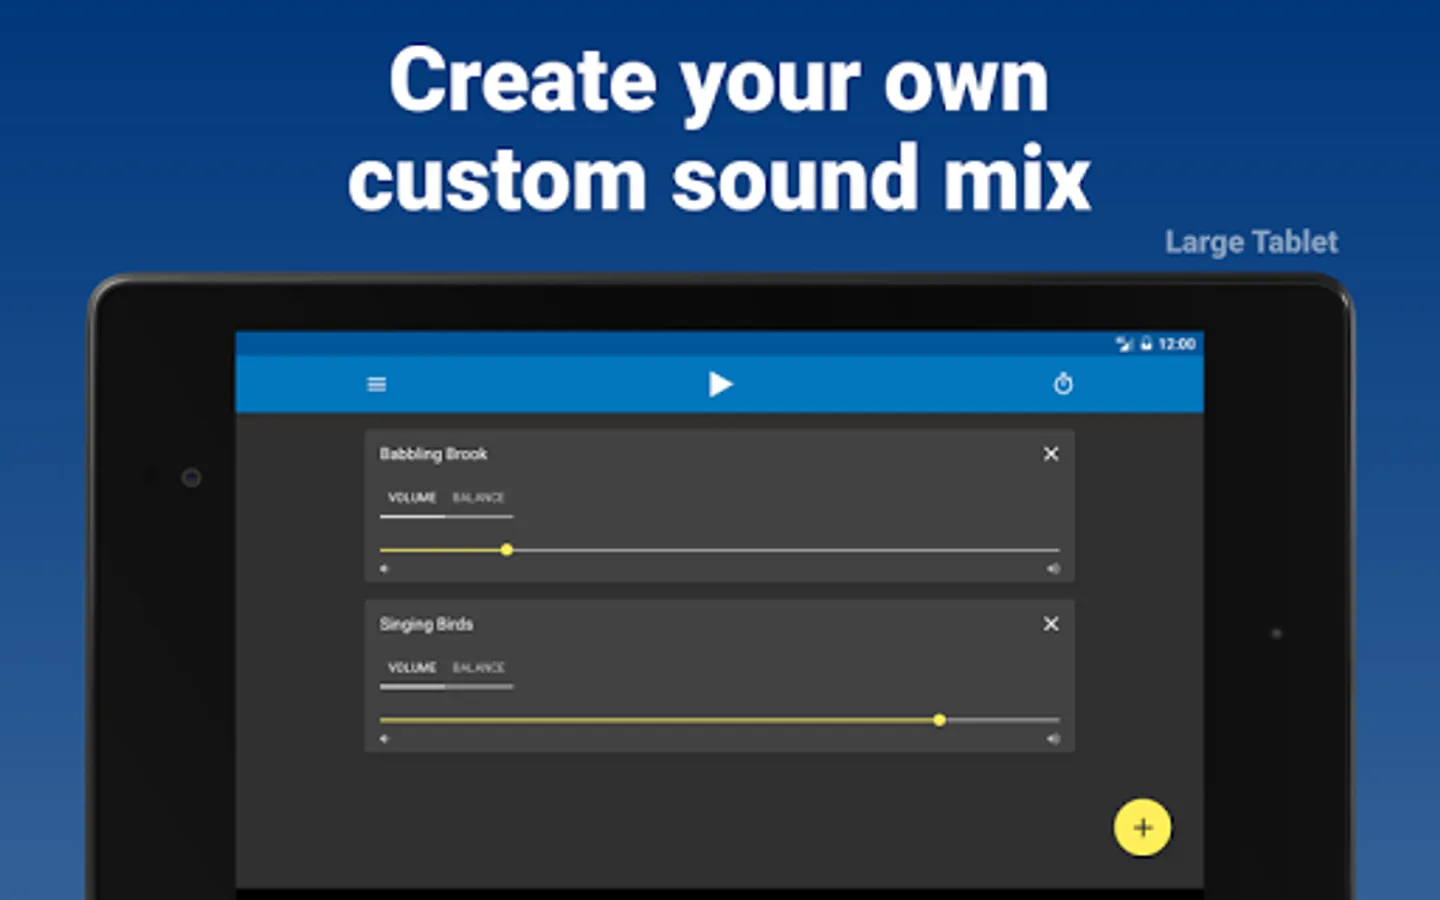1440x900 pixels.
Task: Select the Volume tab for Babbling Brook
Action: [412, 498]
